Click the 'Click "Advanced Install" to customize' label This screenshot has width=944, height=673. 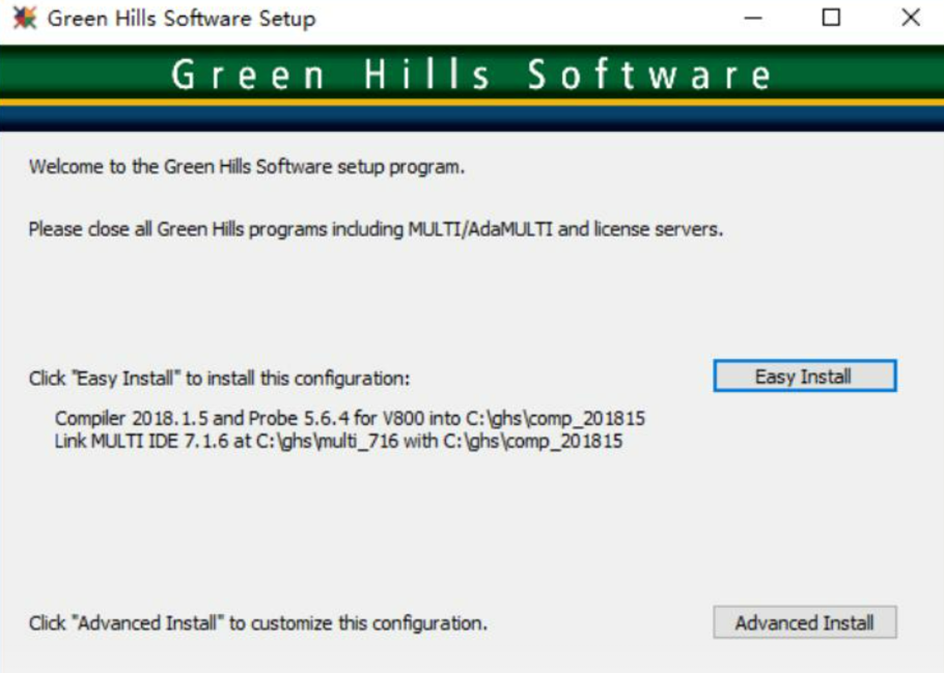click(x=258, y=623)
